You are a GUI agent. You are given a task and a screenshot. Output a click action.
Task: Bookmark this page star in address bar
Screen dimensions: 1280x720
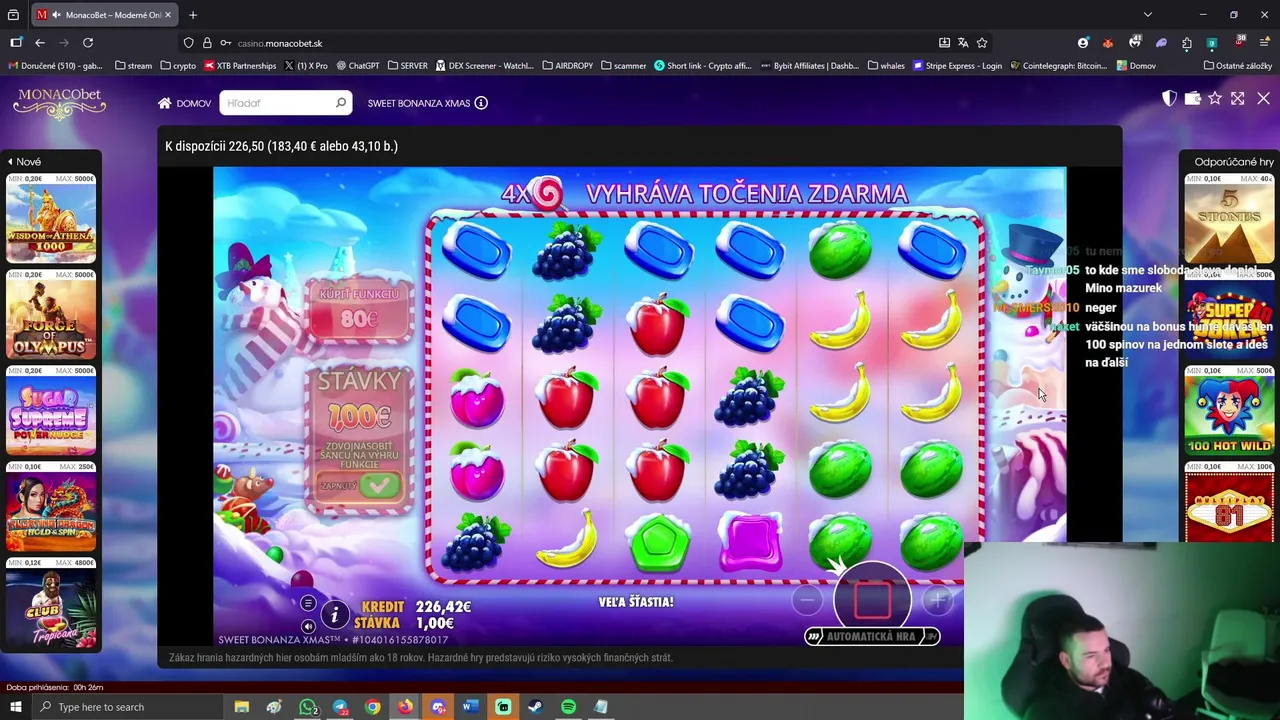pos(982,43)
